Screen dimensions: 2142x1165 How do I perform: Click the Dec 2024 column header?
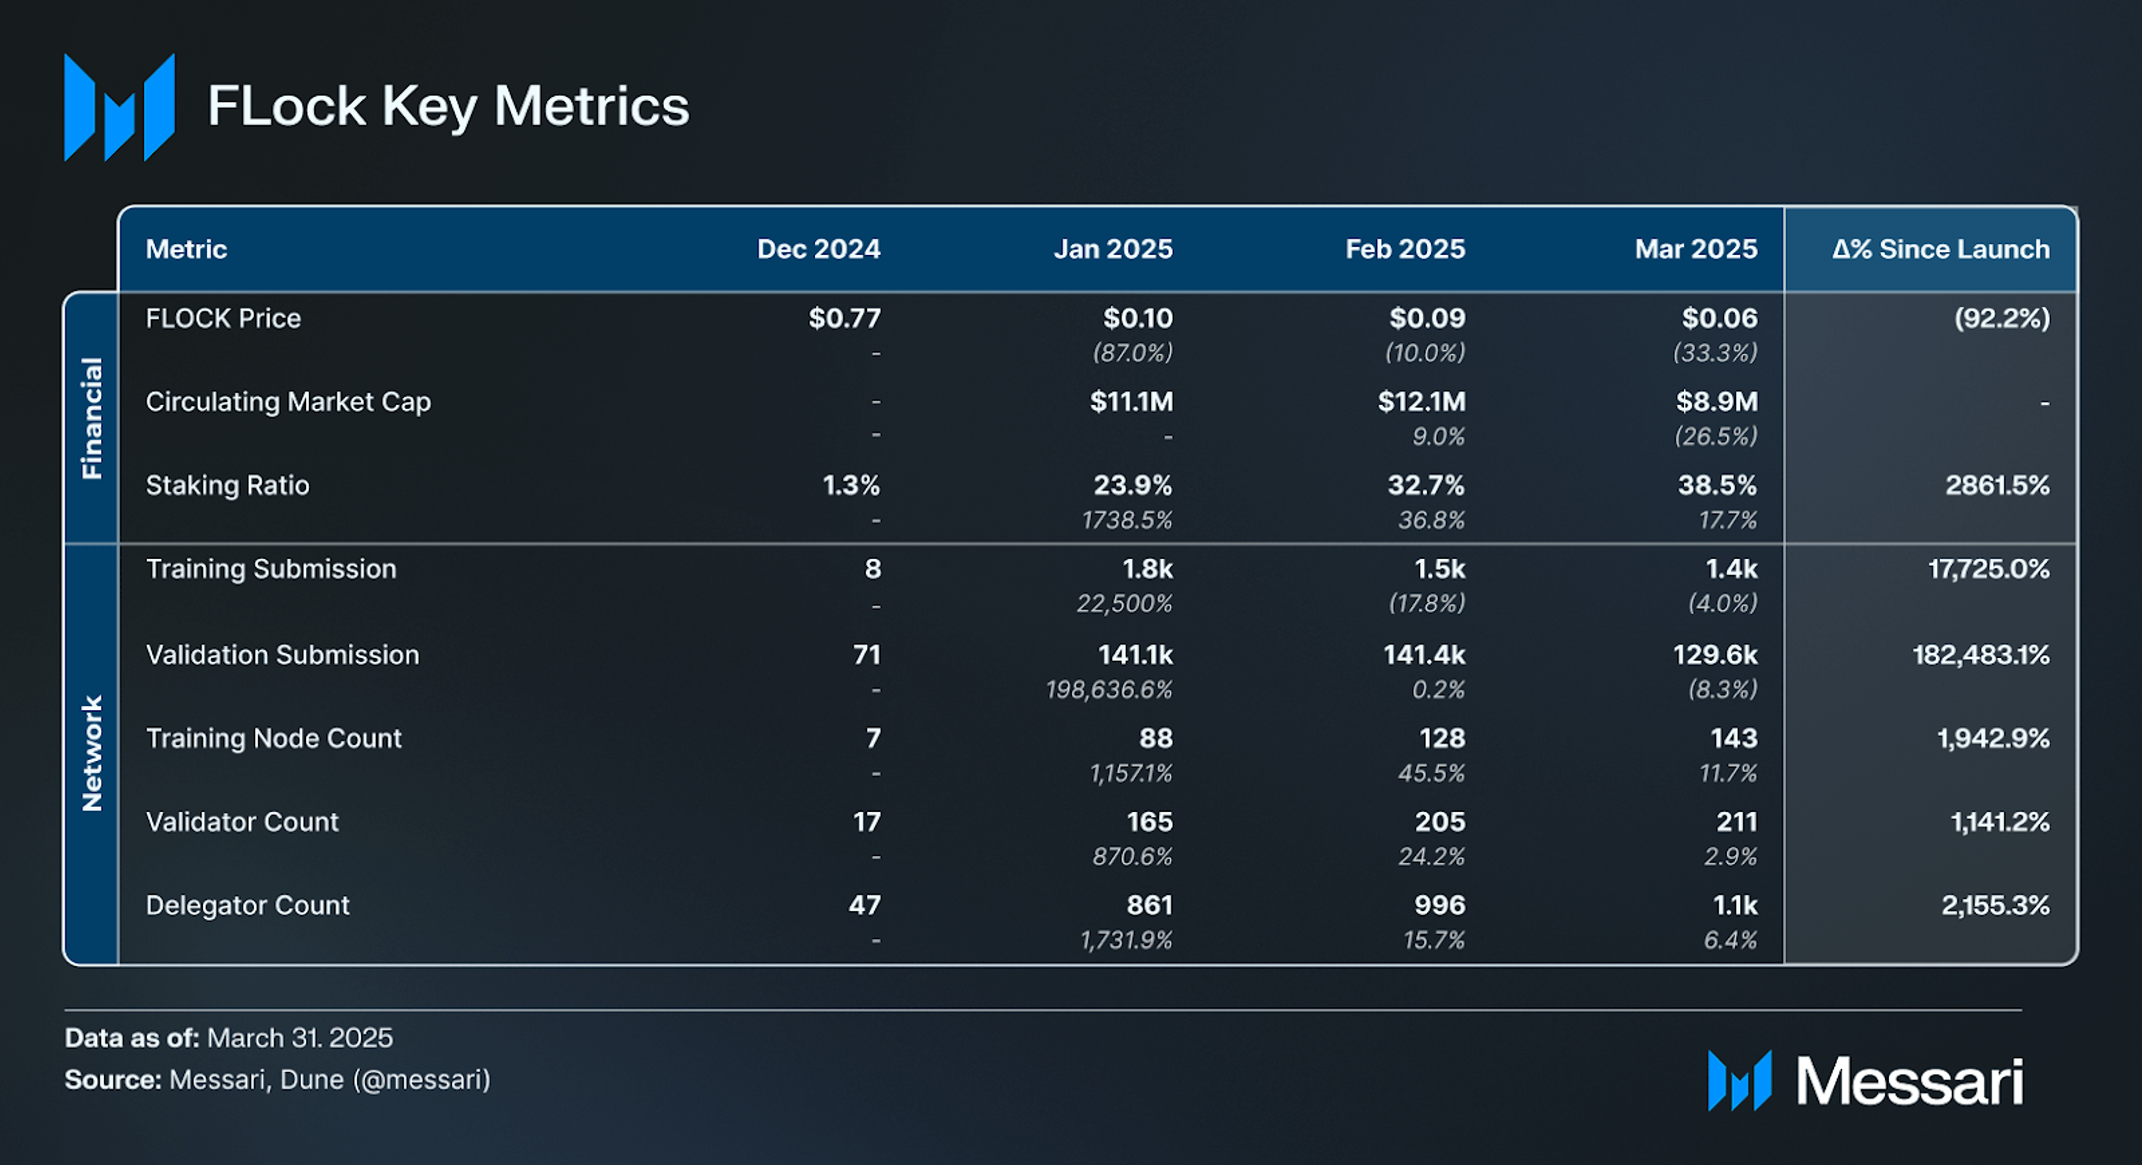coord(818,249)
